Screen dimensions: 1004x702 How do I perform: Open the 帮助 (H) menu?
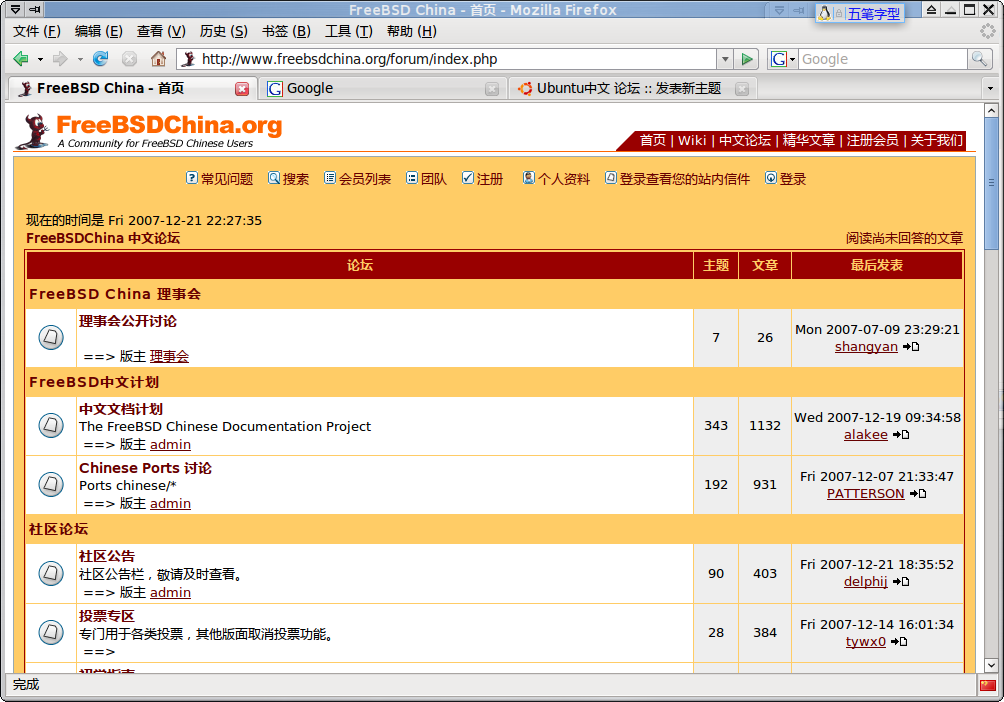[412, 31]
